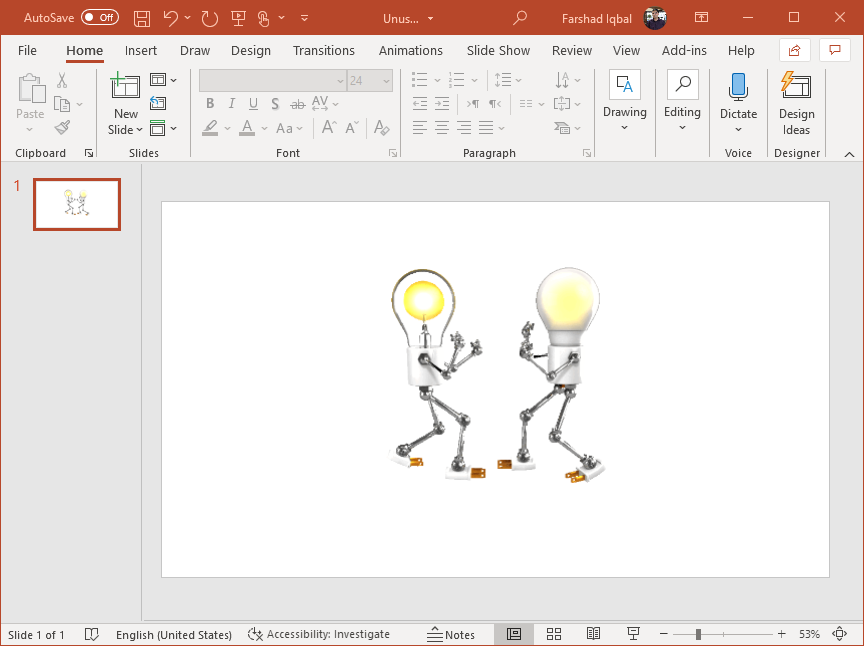Switch to Slide Sorter view in status bar
The height and width of the screenshot is (646, 864).
pos(553,634)
